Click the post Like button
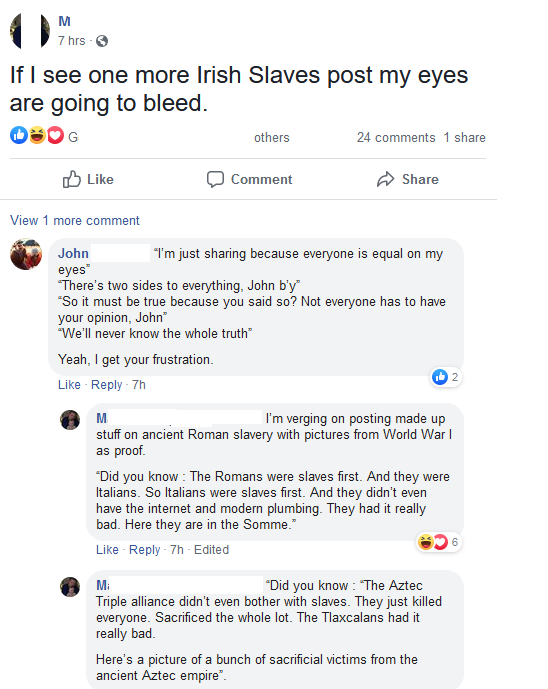The width and height of the screenshot is (548, 689). pos(88,179)
